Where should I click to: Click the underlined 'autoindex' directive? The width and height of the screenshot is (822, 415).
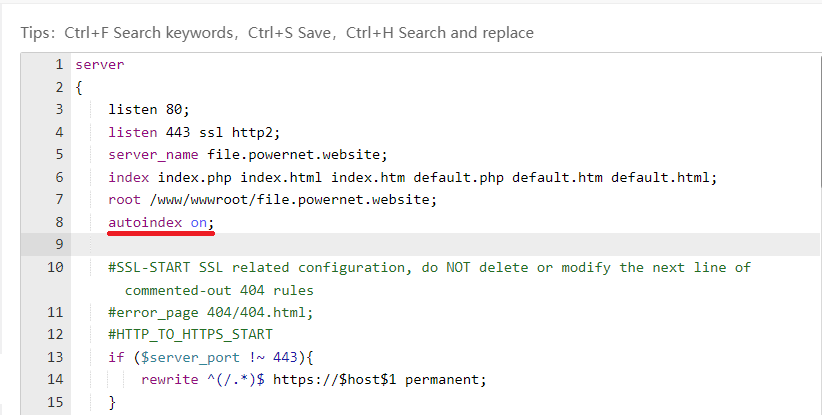click(x=145, y=222)
